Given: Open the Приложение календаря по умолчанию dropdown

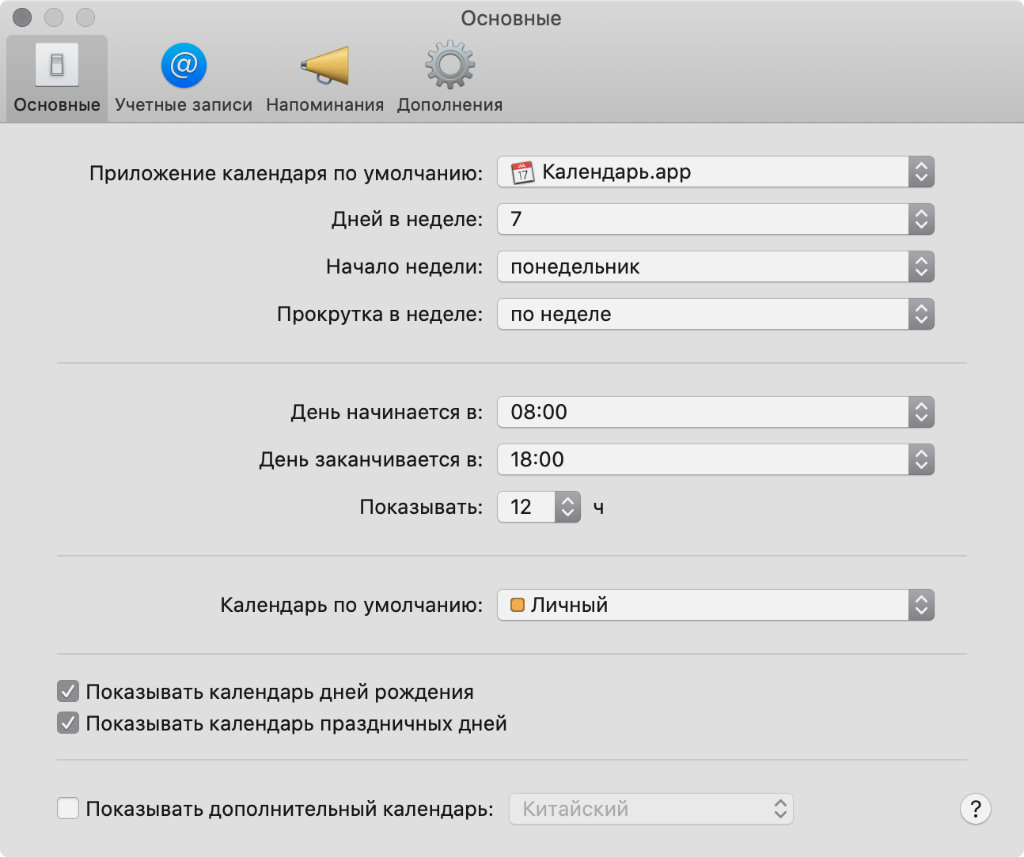Looking at the screenshot, I should [x=716, y=172].
